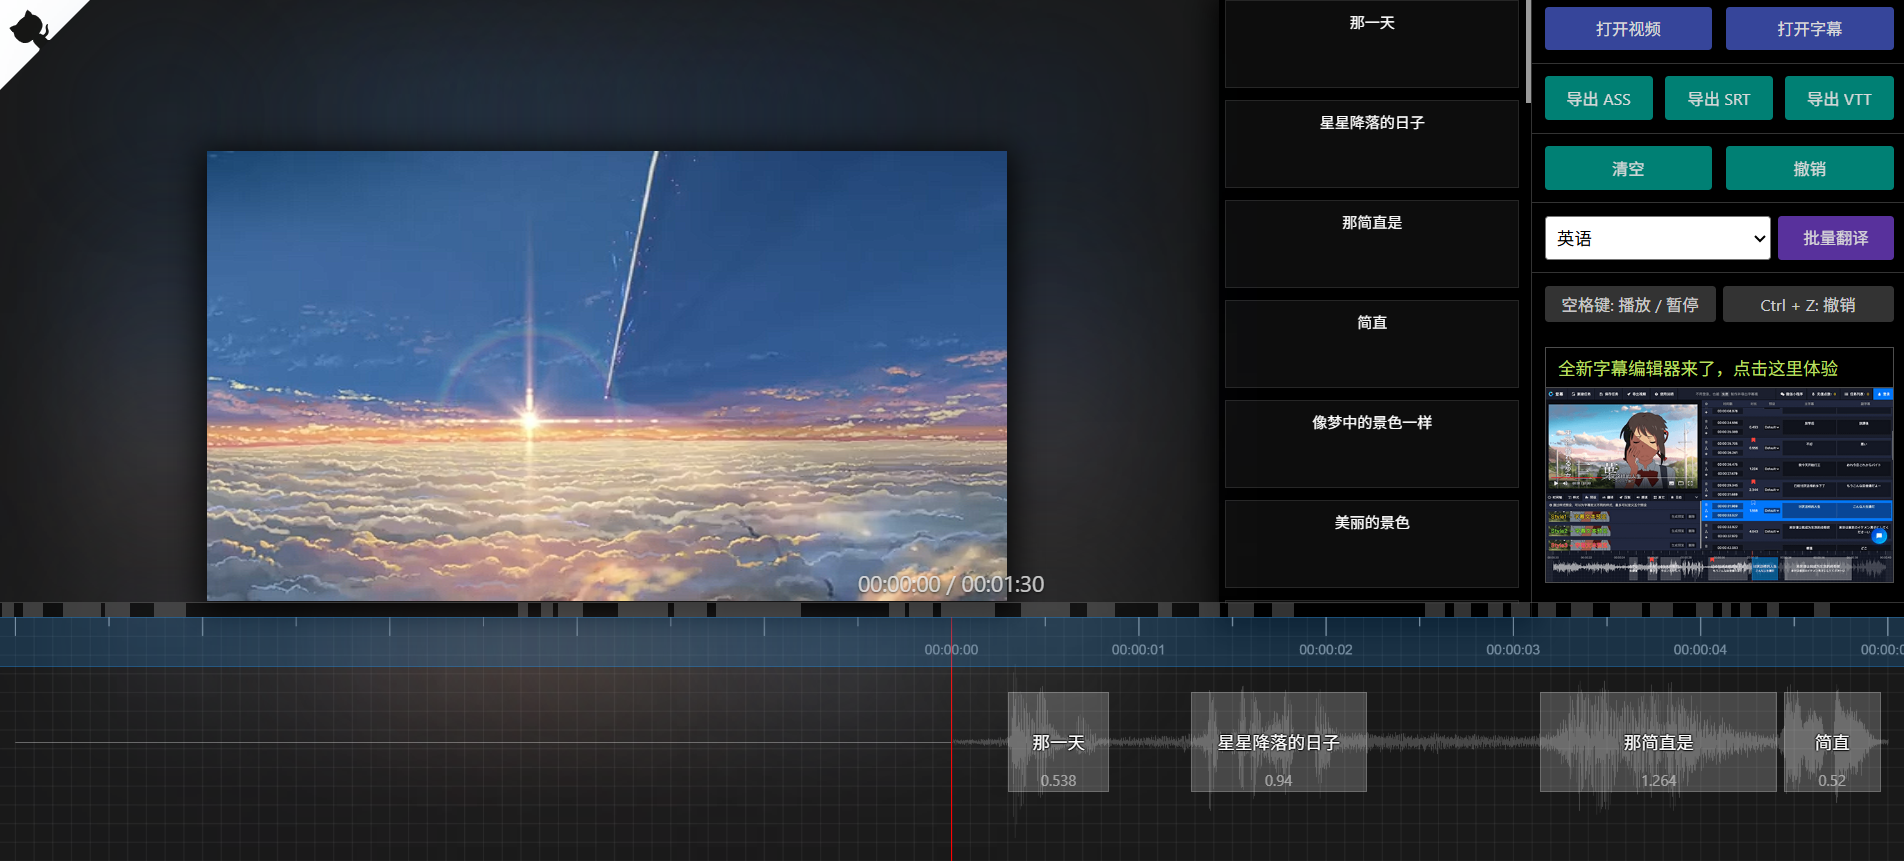This screenshot has height=861, width=1904.
Task: Click the 空格键: 播放 / 暂停 hint
Action: pyautogui.click(x=1630, y=305)
